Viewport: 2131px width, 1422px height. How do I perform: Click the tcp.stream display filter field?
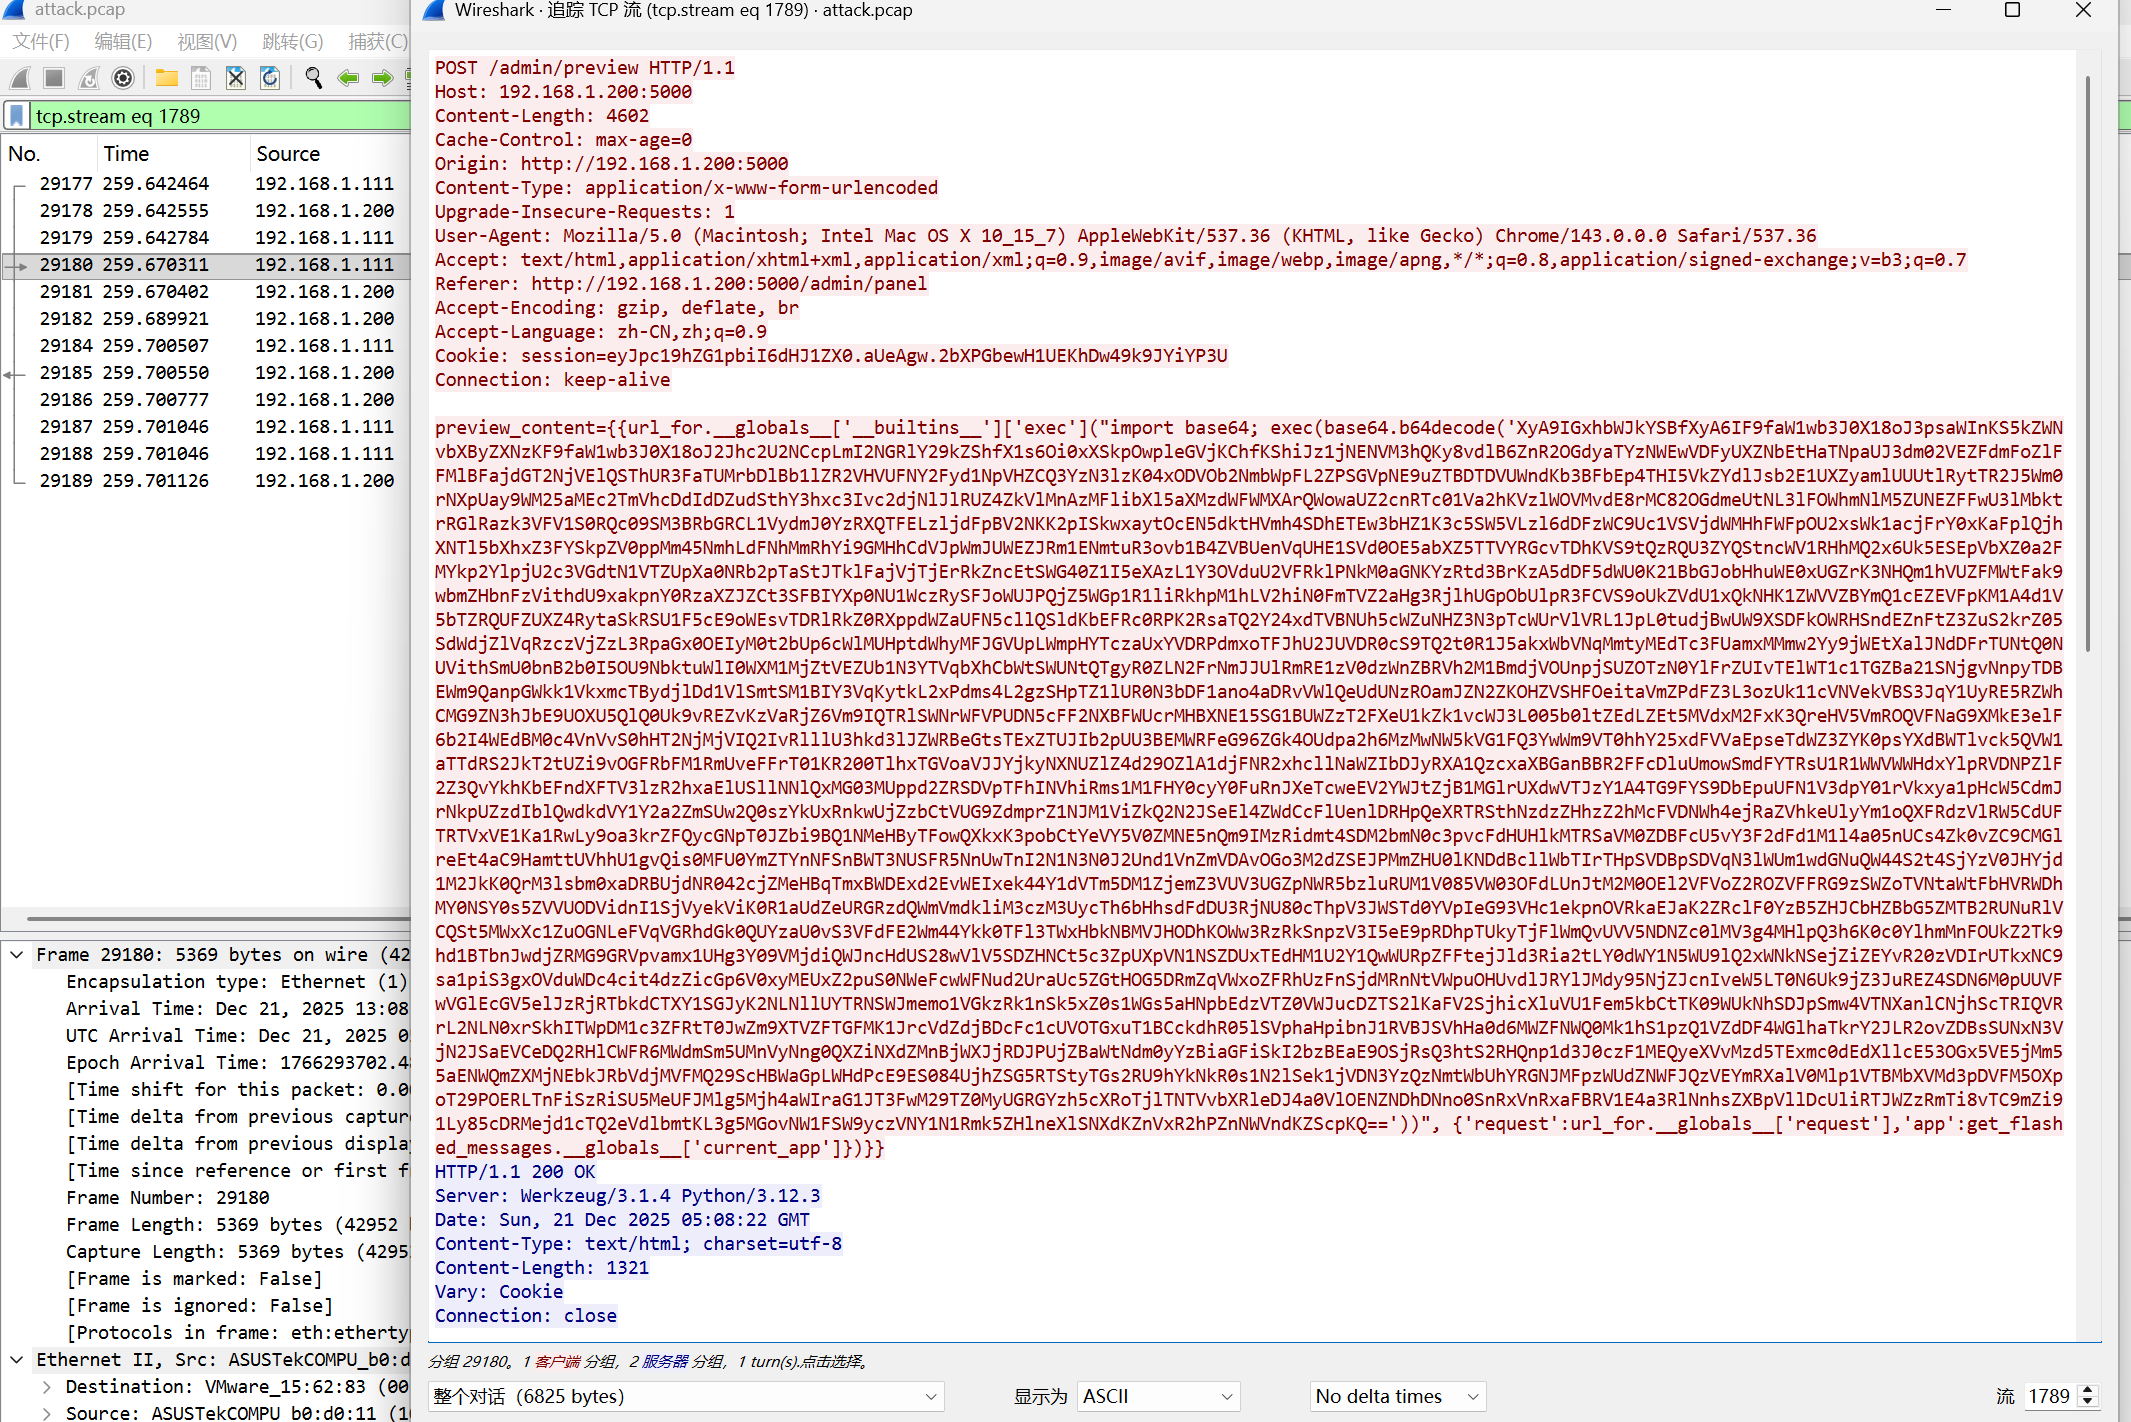click(220, 116)
